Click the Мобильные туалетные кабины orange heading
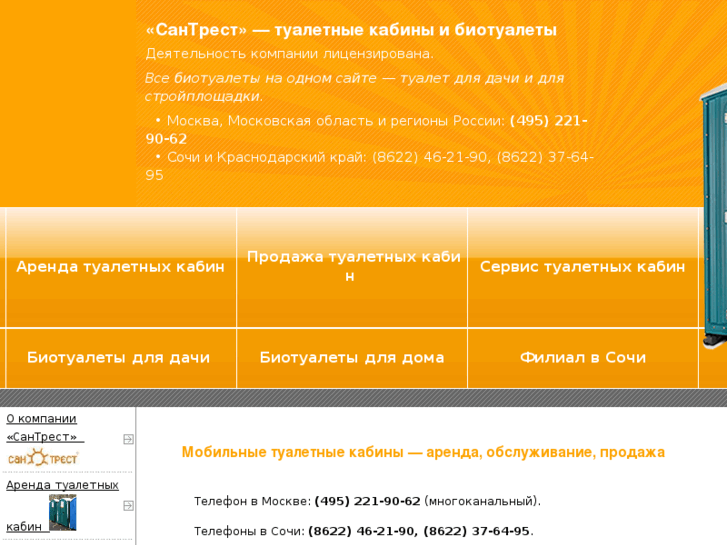The height and width of the screenshot is (545, 727). pyautogui.click(x=423, y=452)
